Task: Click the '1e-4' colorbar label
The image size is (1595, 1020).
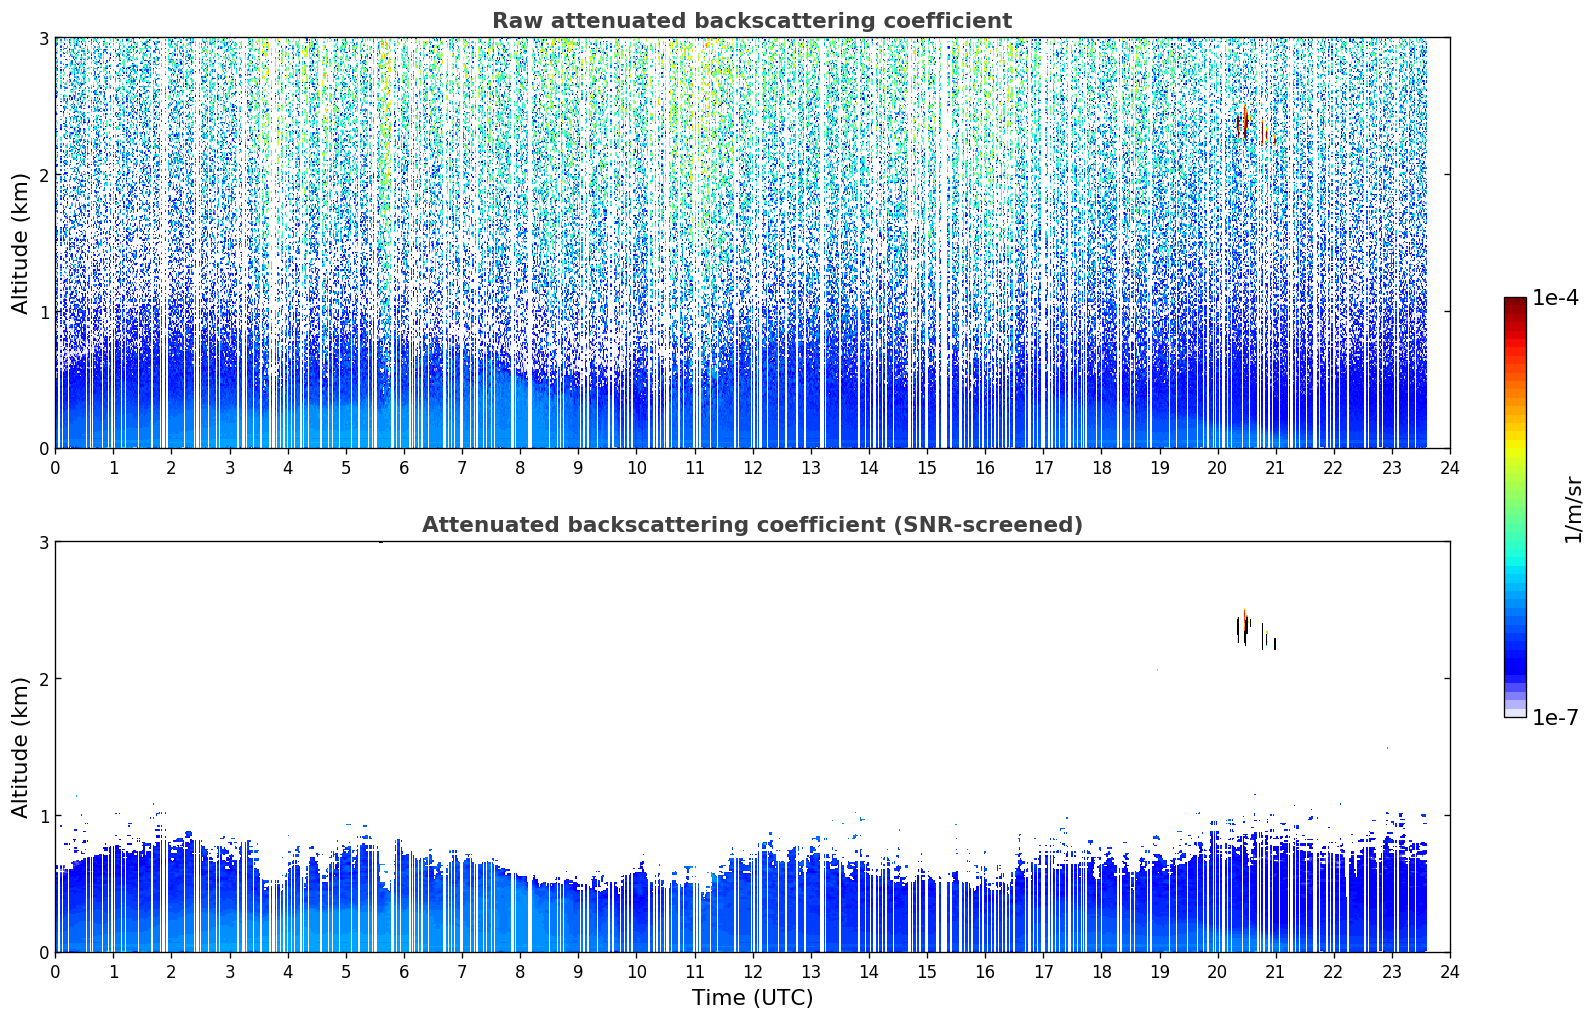Action: pos(1555,298)
